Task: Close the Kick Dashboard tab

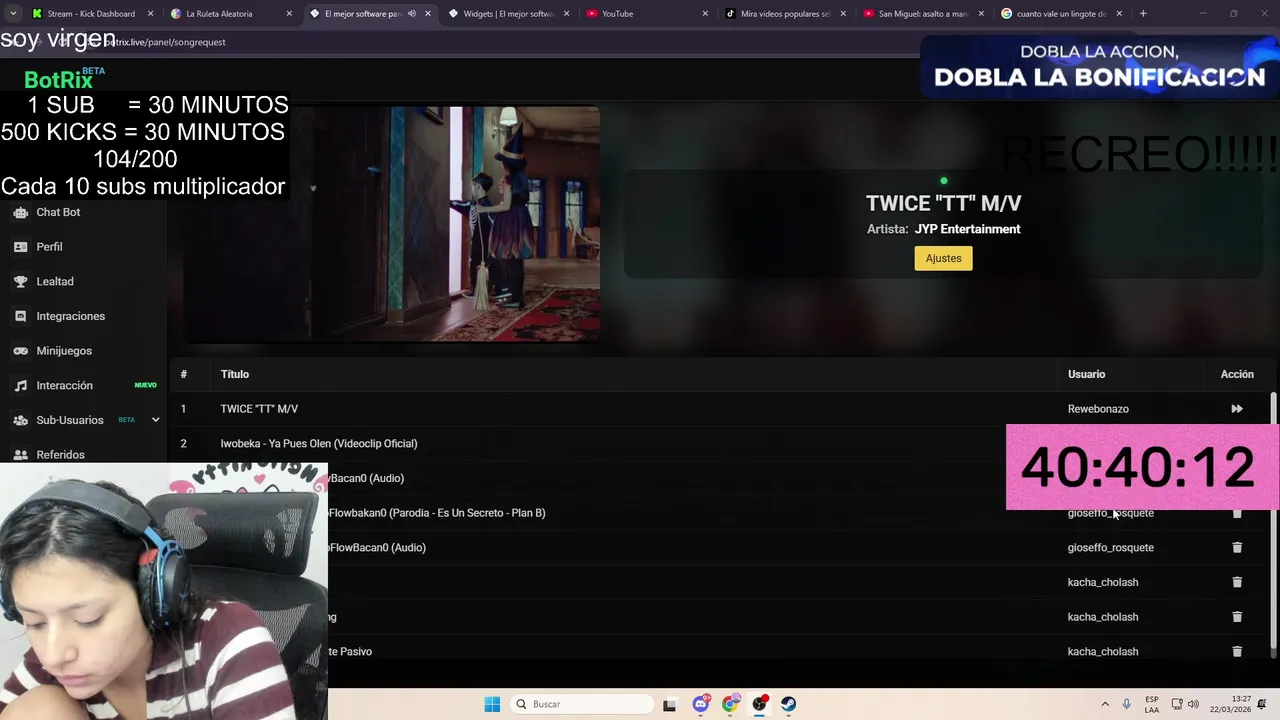Action: coord(151,14)
